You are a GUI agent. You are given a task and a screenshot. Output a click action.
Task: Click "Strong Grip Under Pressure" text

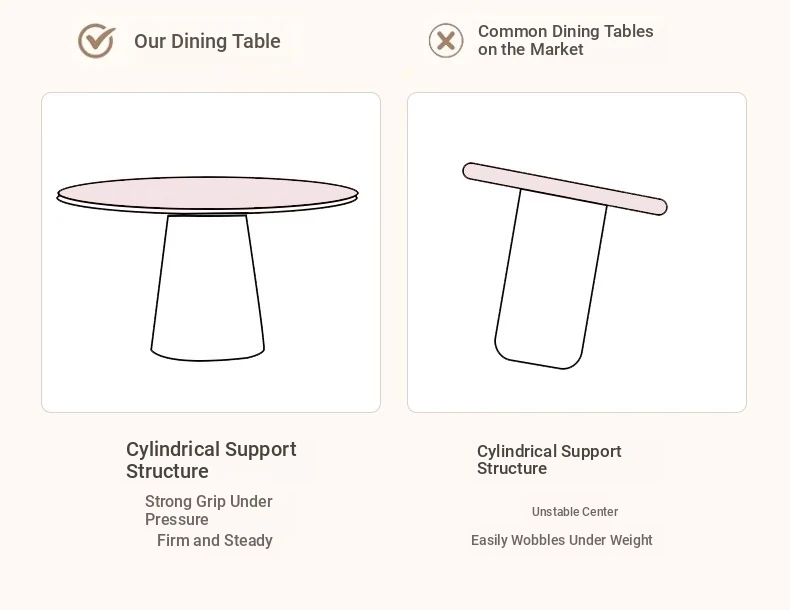pyautogui.click(x=209, y=510)
